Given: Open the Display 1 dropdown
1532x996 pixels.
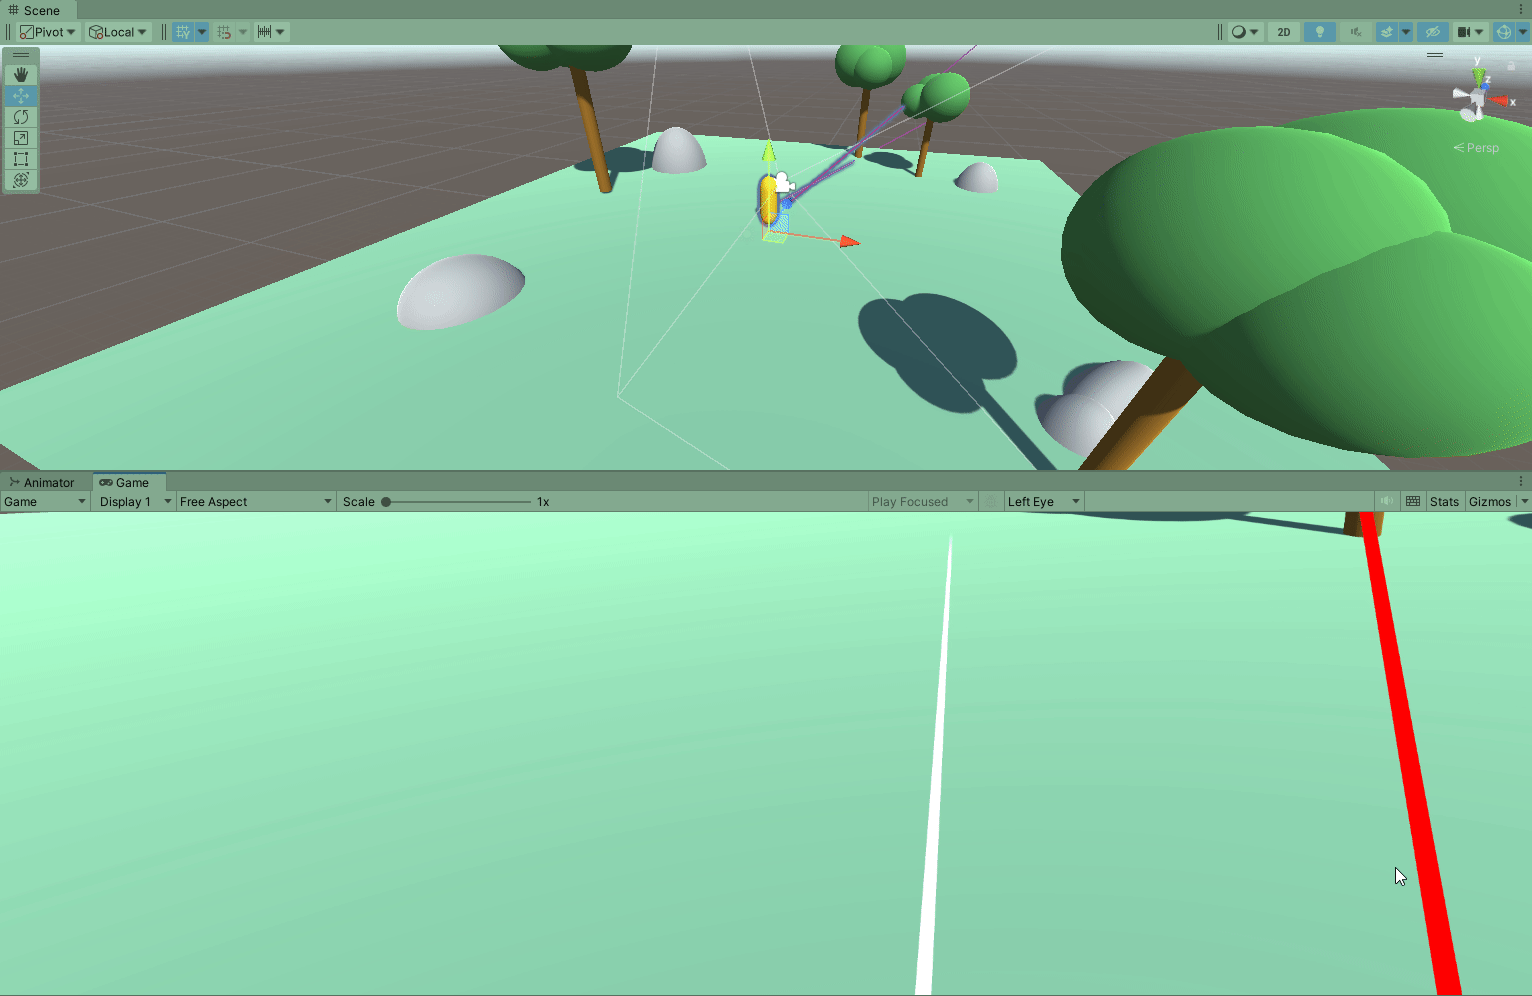Looking at the screenshot, I should (135, 502).
